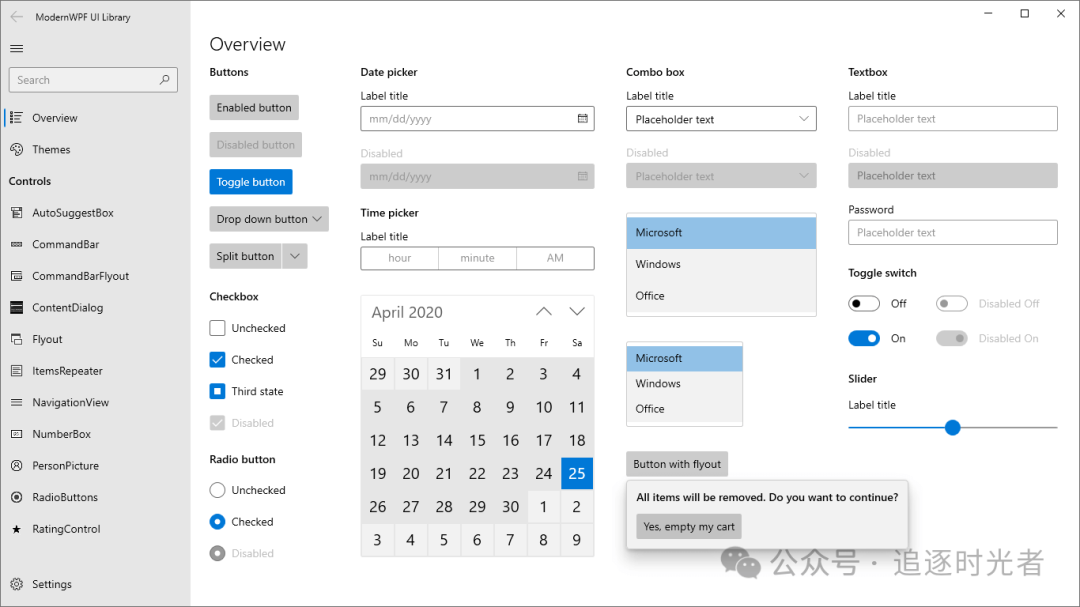Click the date picker calendar icon
1080x607 pixels.
(x=583, y=118)
